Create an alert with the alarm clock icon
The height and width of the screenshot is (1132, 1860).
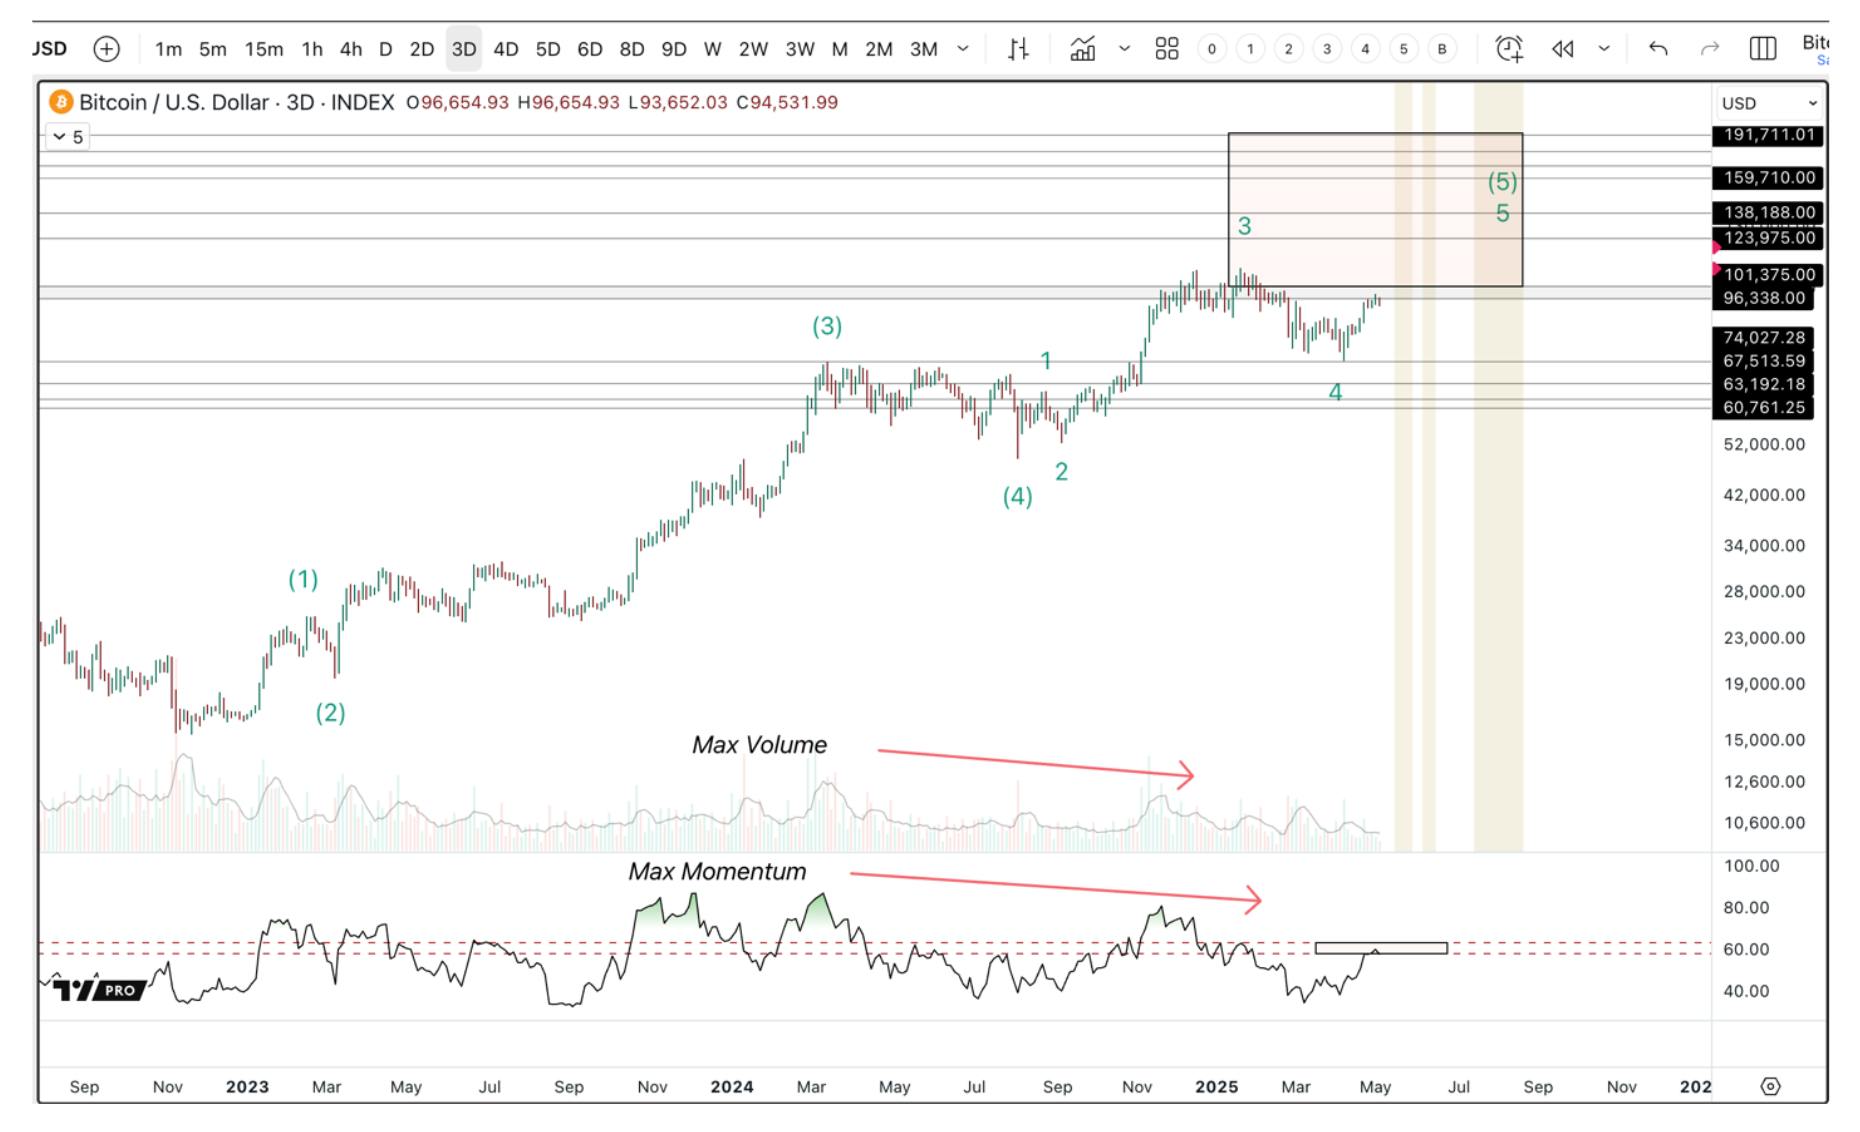(1509, 49)
